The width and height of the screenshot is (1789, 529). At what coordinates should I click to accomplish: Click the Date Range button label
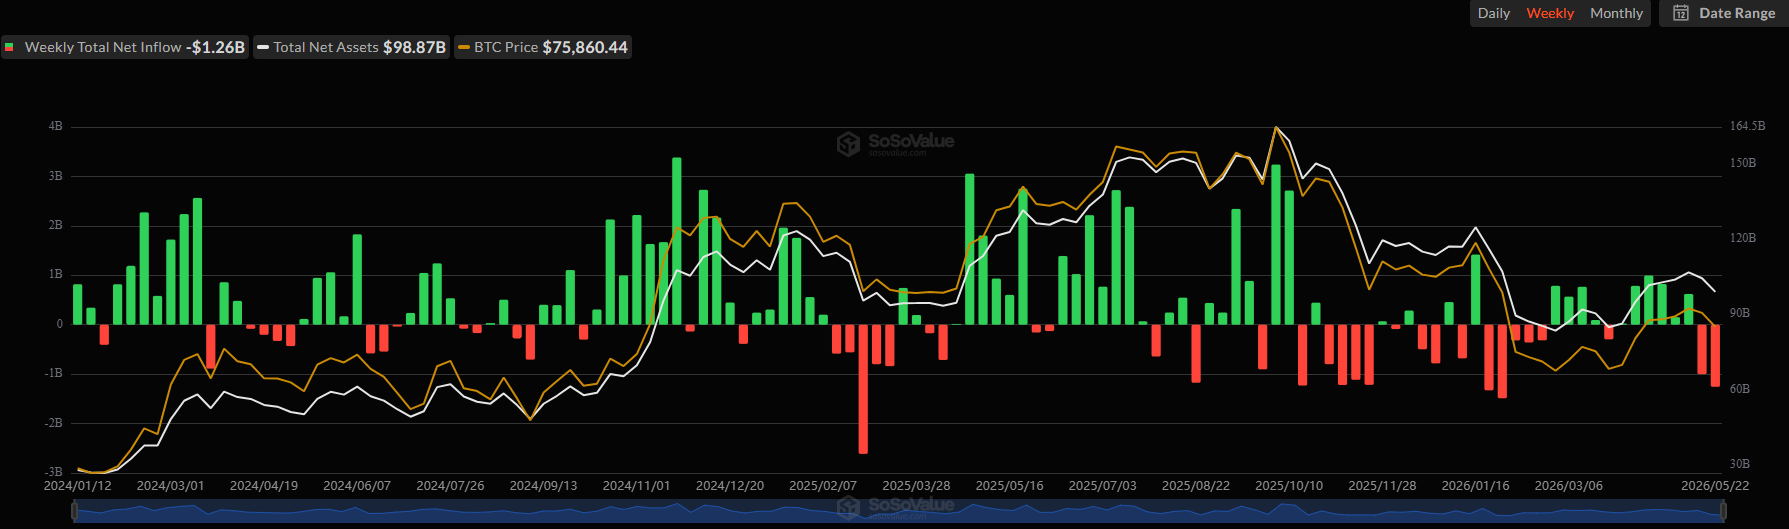tap(1737, 13)
